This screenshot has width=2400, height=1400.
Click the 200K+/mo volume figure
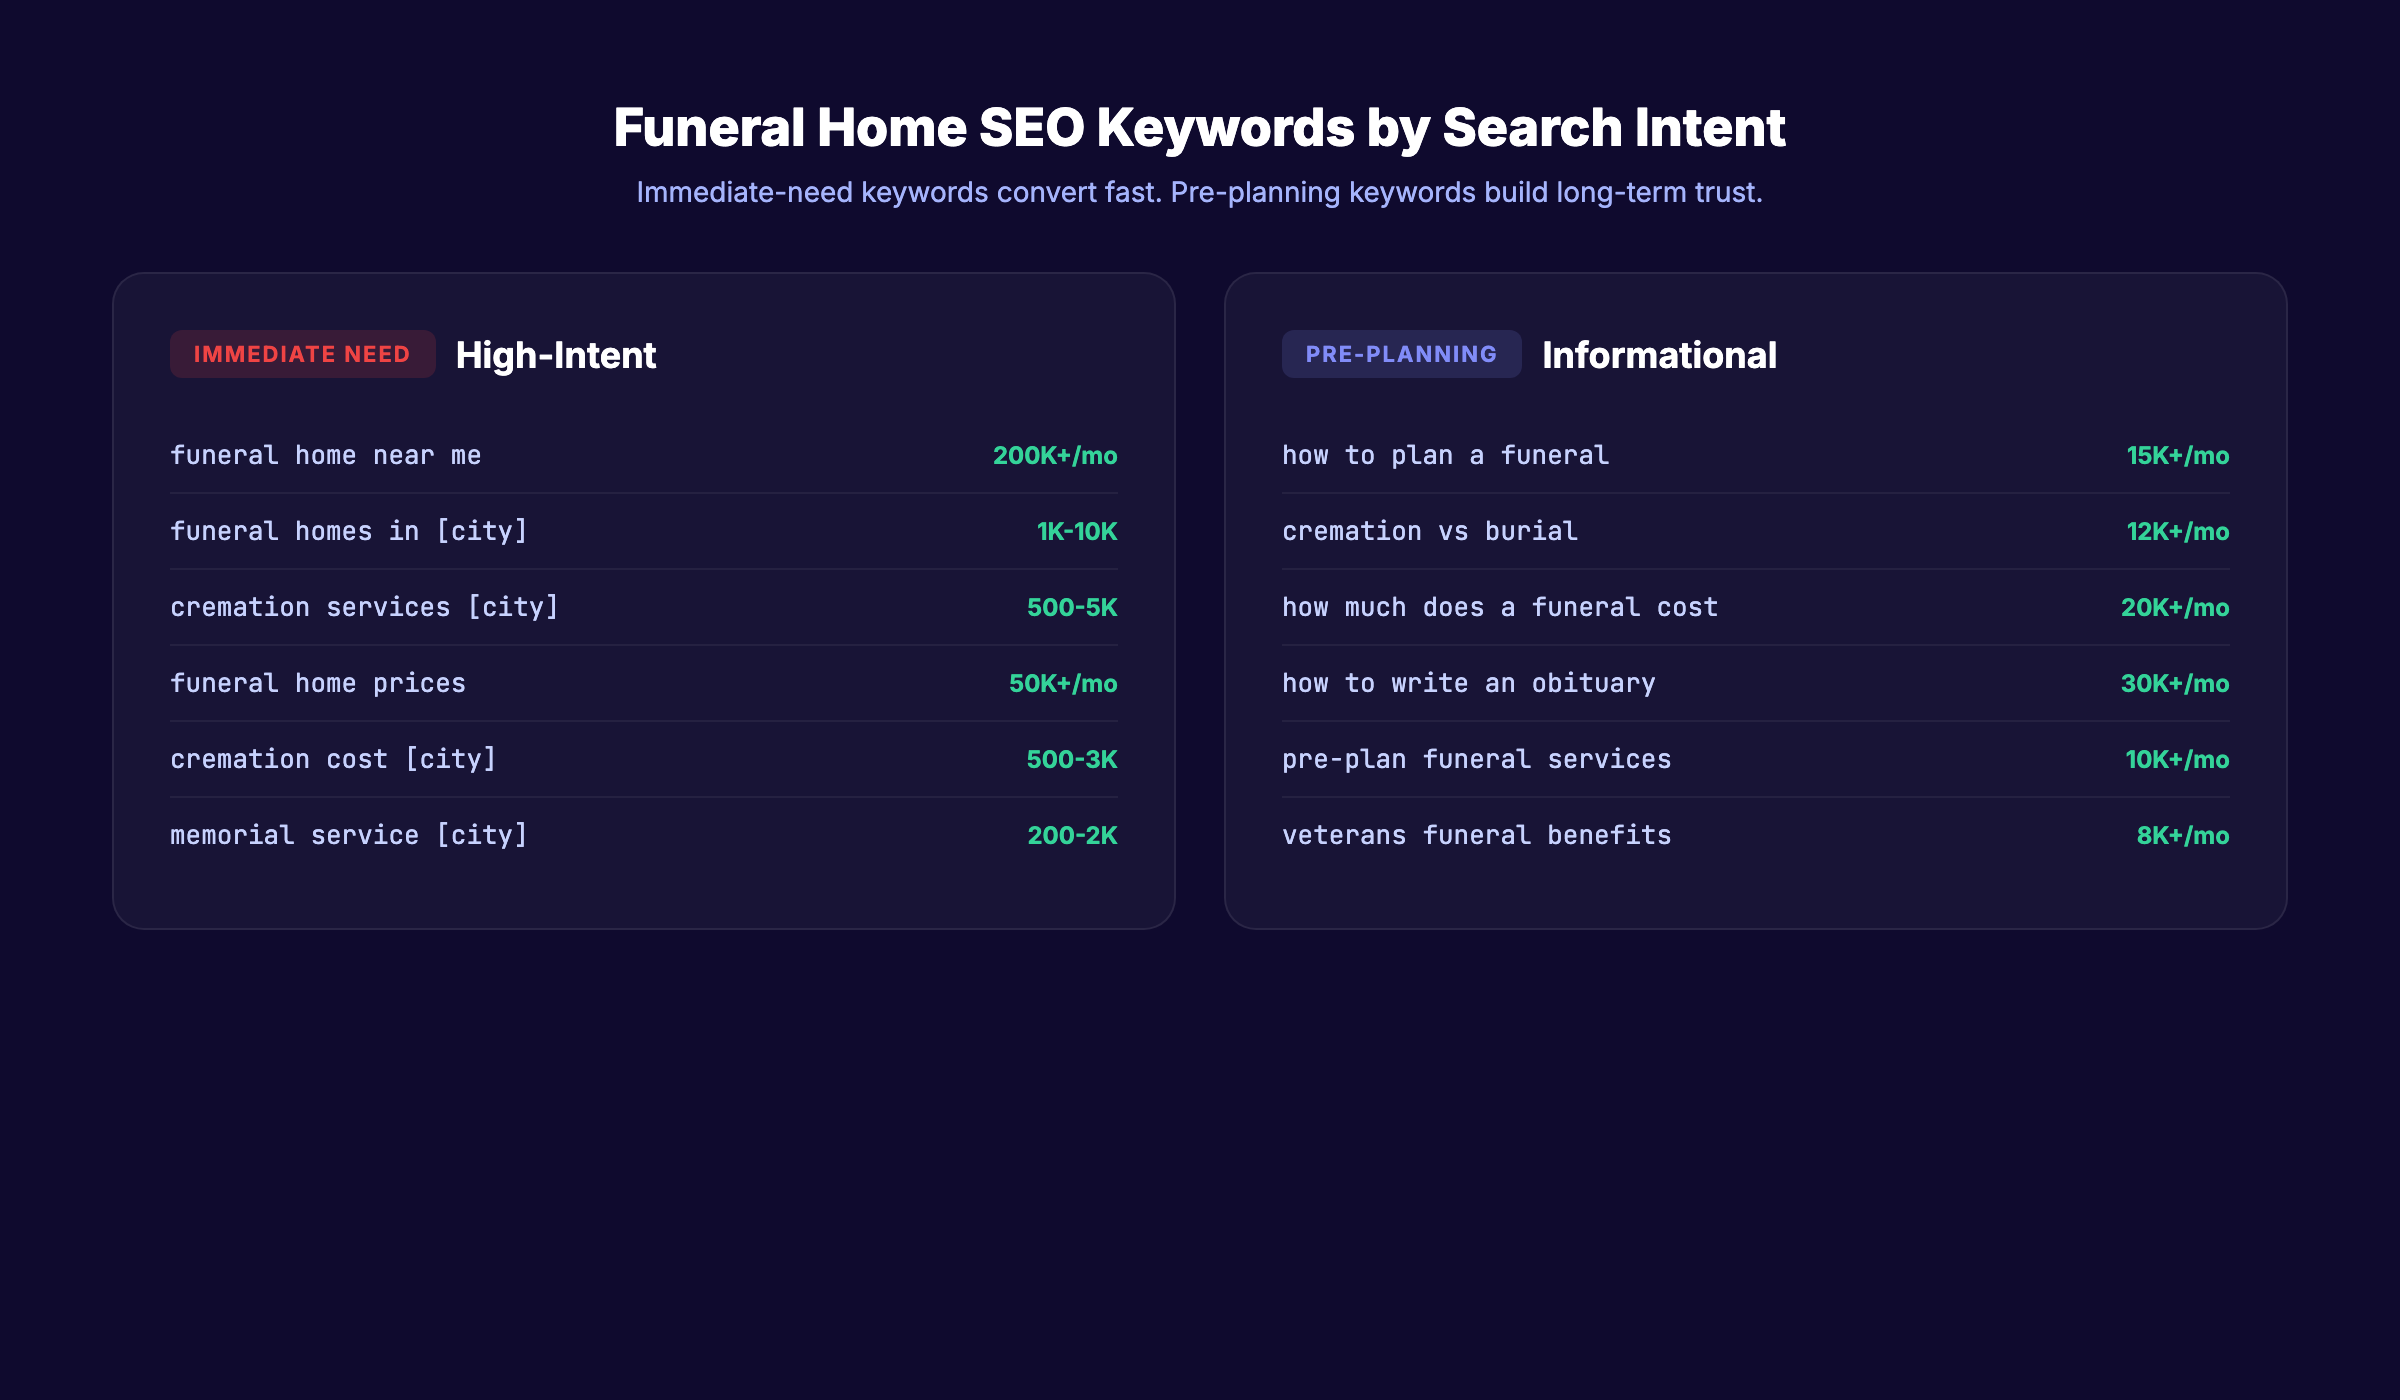(x=1053, y=455)
